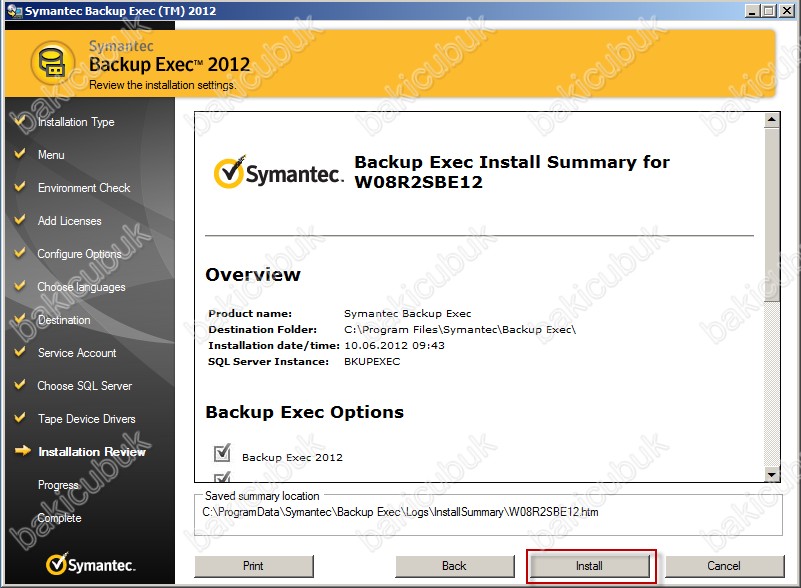Image resolution: width=801 pixels, height=588 pixels.
Task: Click the summary scrollbar up arrow
Action: pos(772,120)
